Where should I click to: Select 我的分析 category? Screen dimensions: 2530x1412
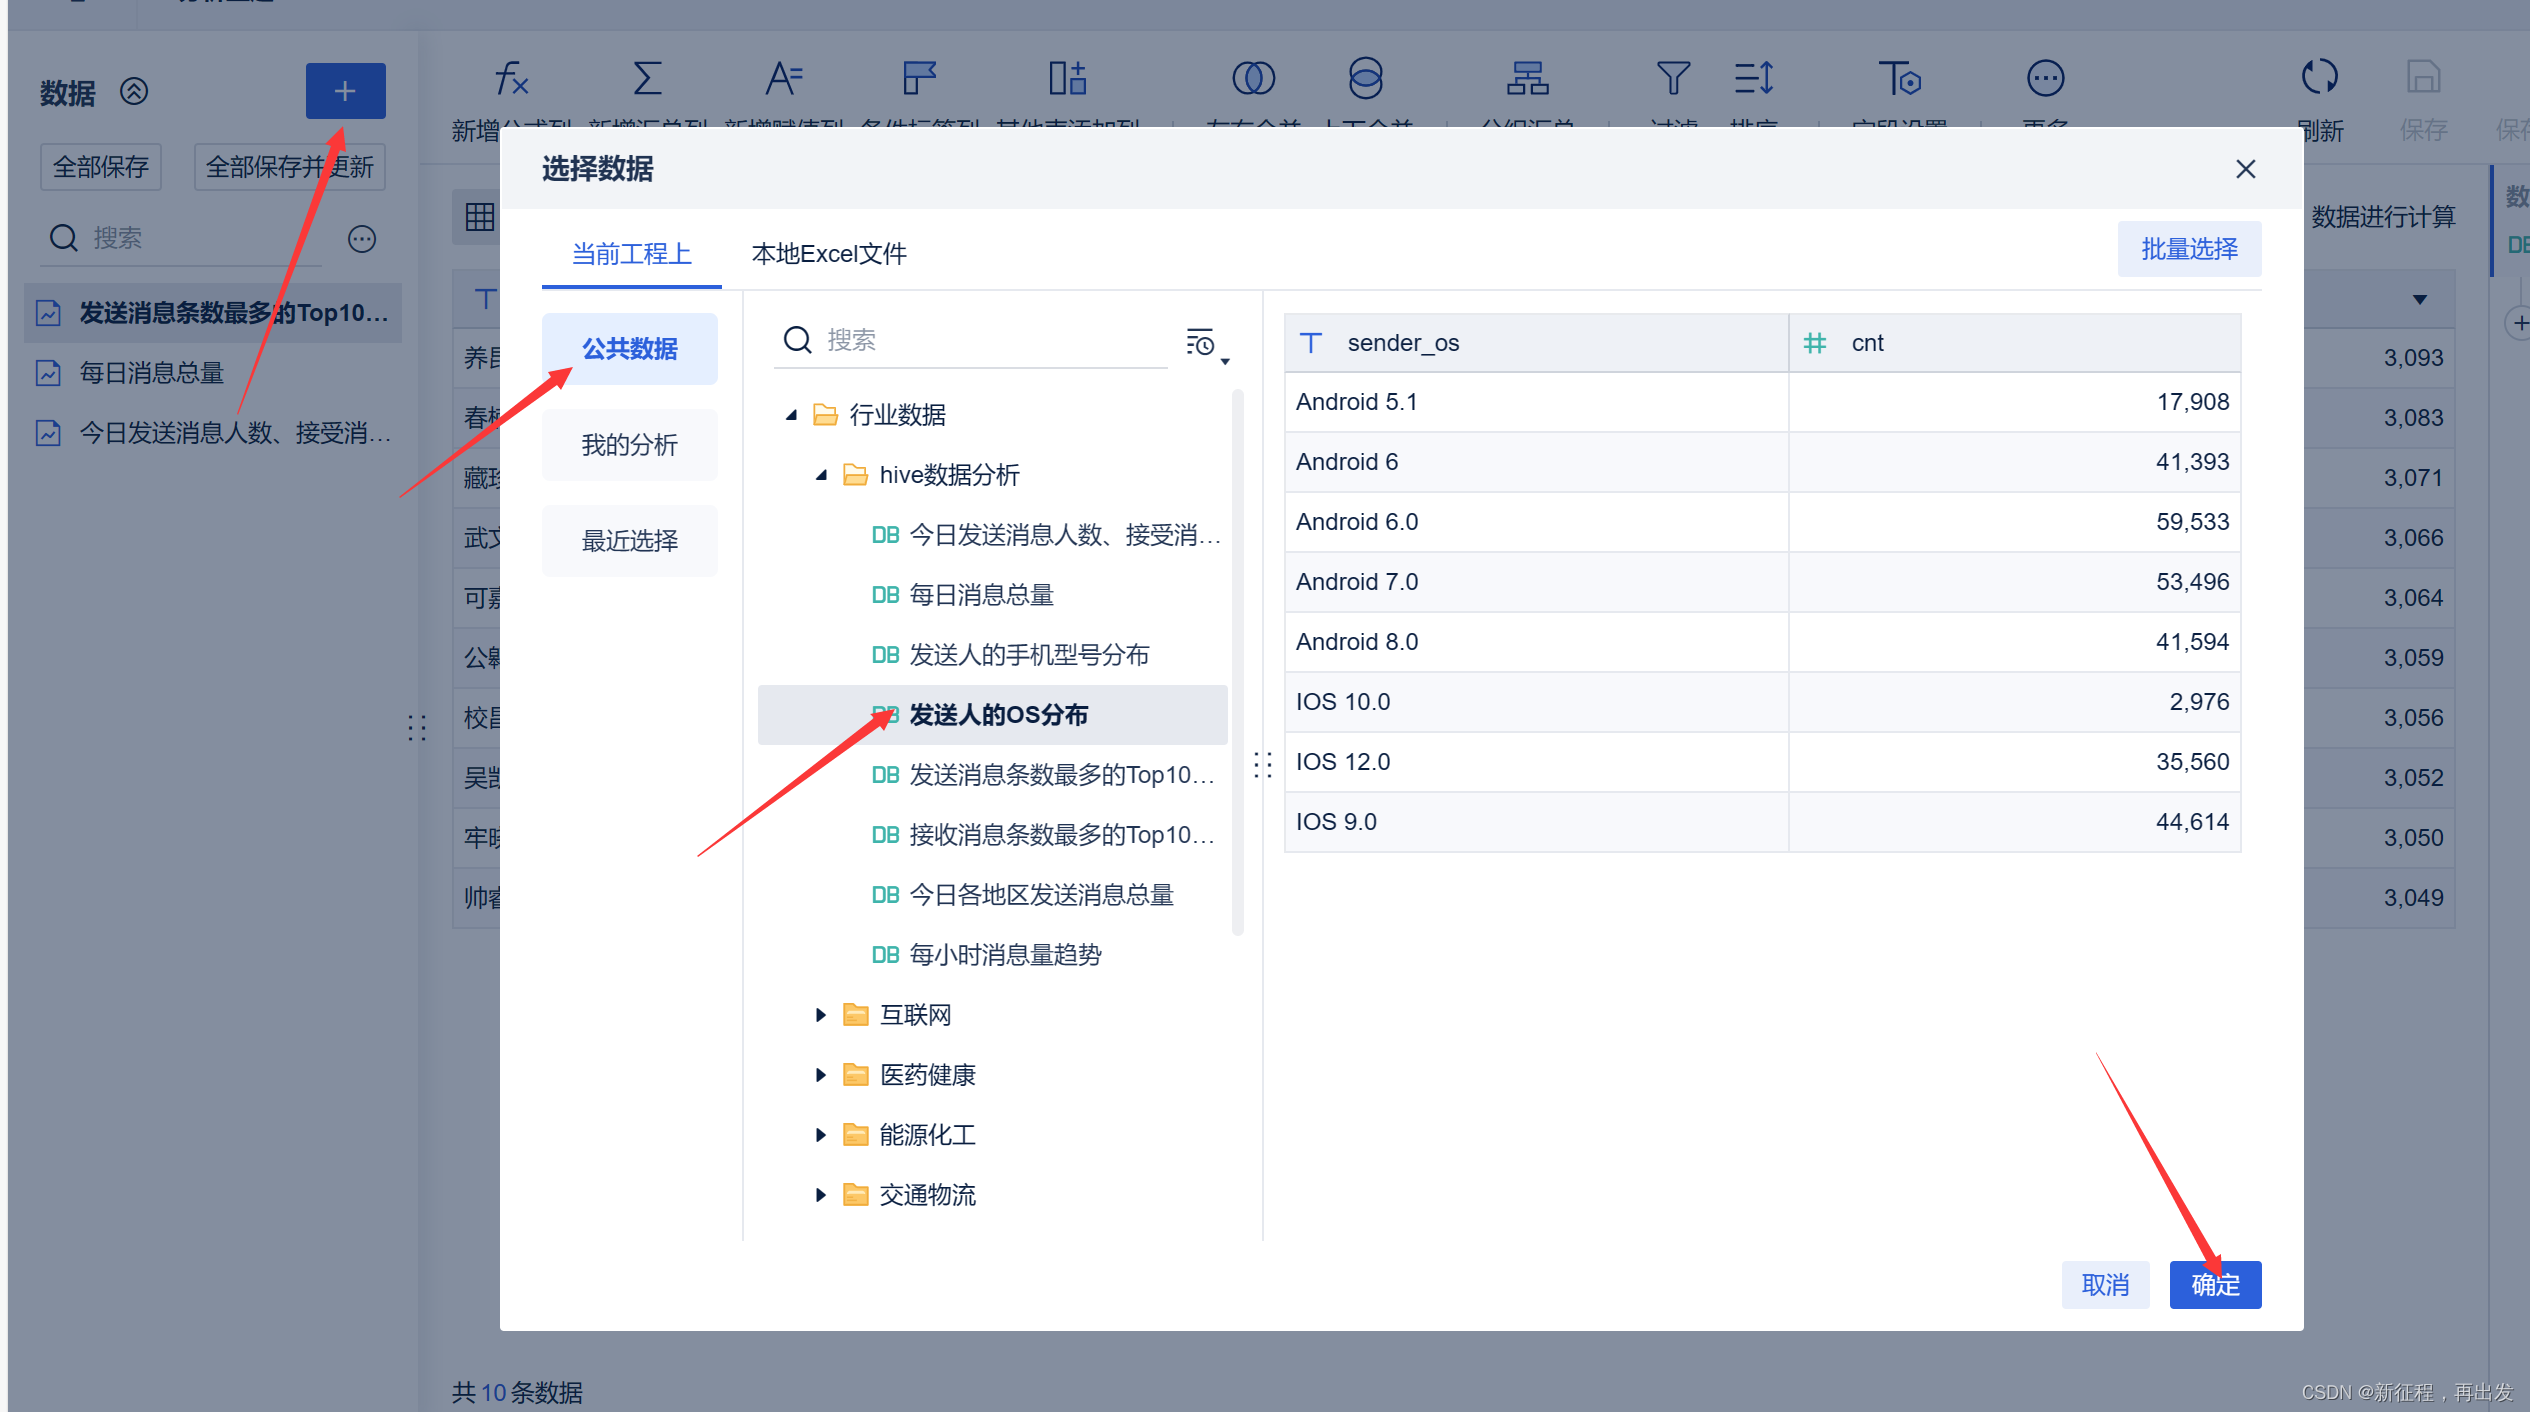(x=630, y=445)
